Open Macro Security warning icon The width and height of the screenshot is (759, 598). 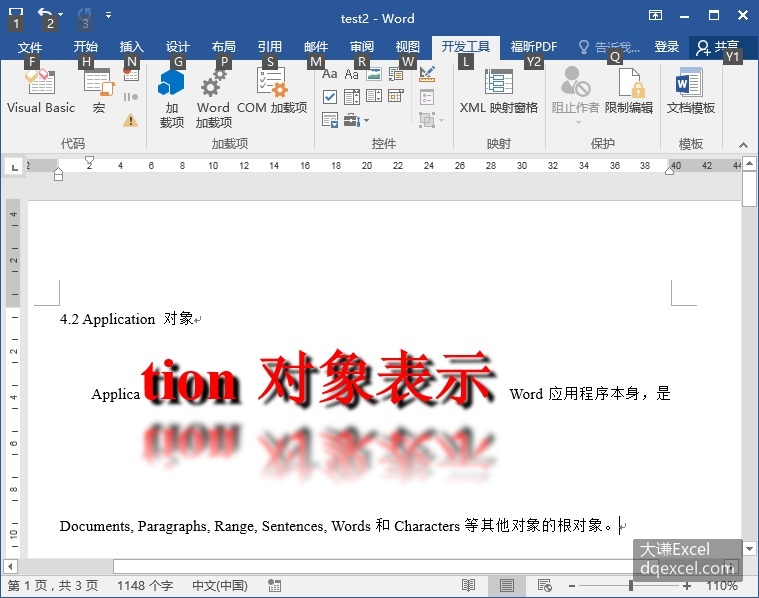tap(131, 120)
